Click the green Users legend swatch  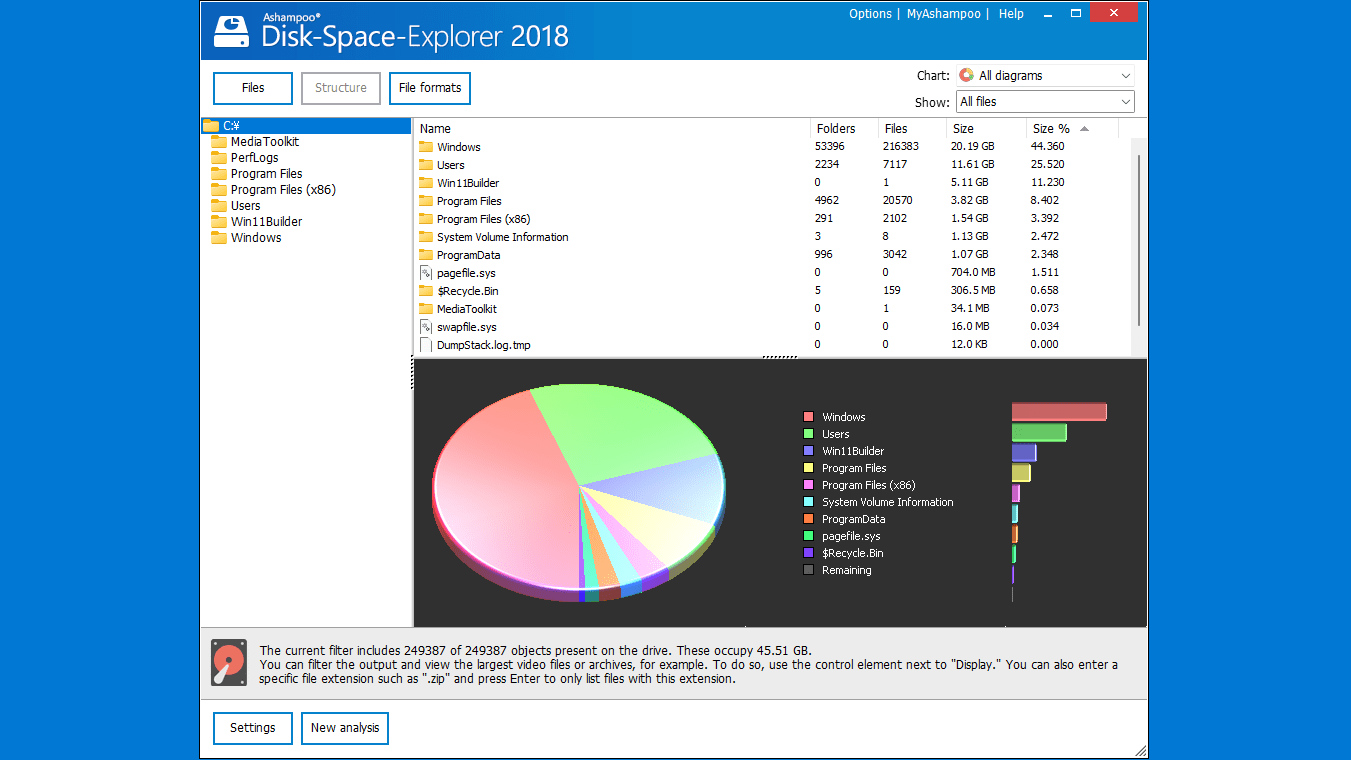pyautogui.click(x=808, y=434)
